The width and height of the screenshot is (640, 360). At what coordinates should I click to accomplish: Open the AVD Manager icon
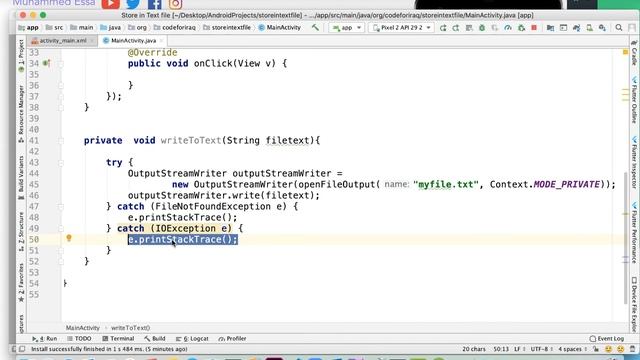(x=589, y=28)
